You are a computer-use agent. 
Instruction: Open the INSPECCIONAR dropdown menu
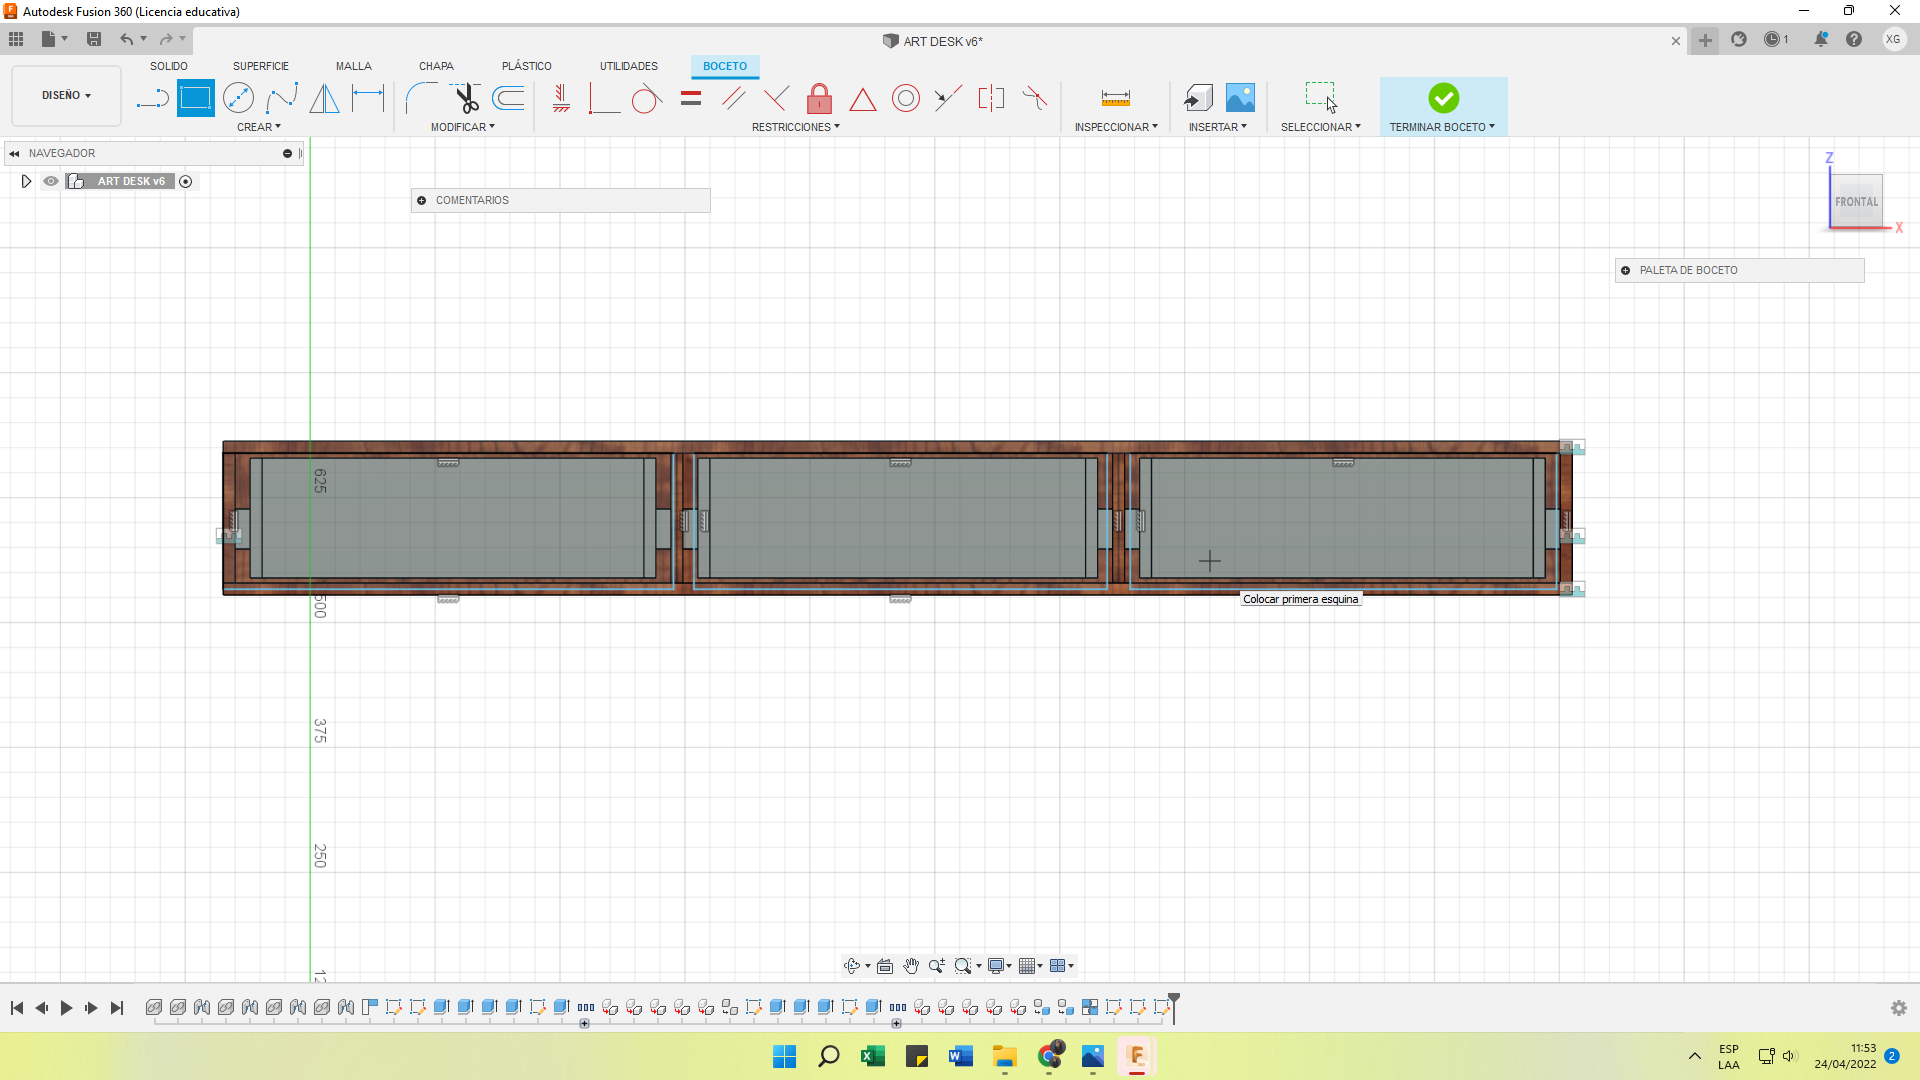coord(1116,127)
